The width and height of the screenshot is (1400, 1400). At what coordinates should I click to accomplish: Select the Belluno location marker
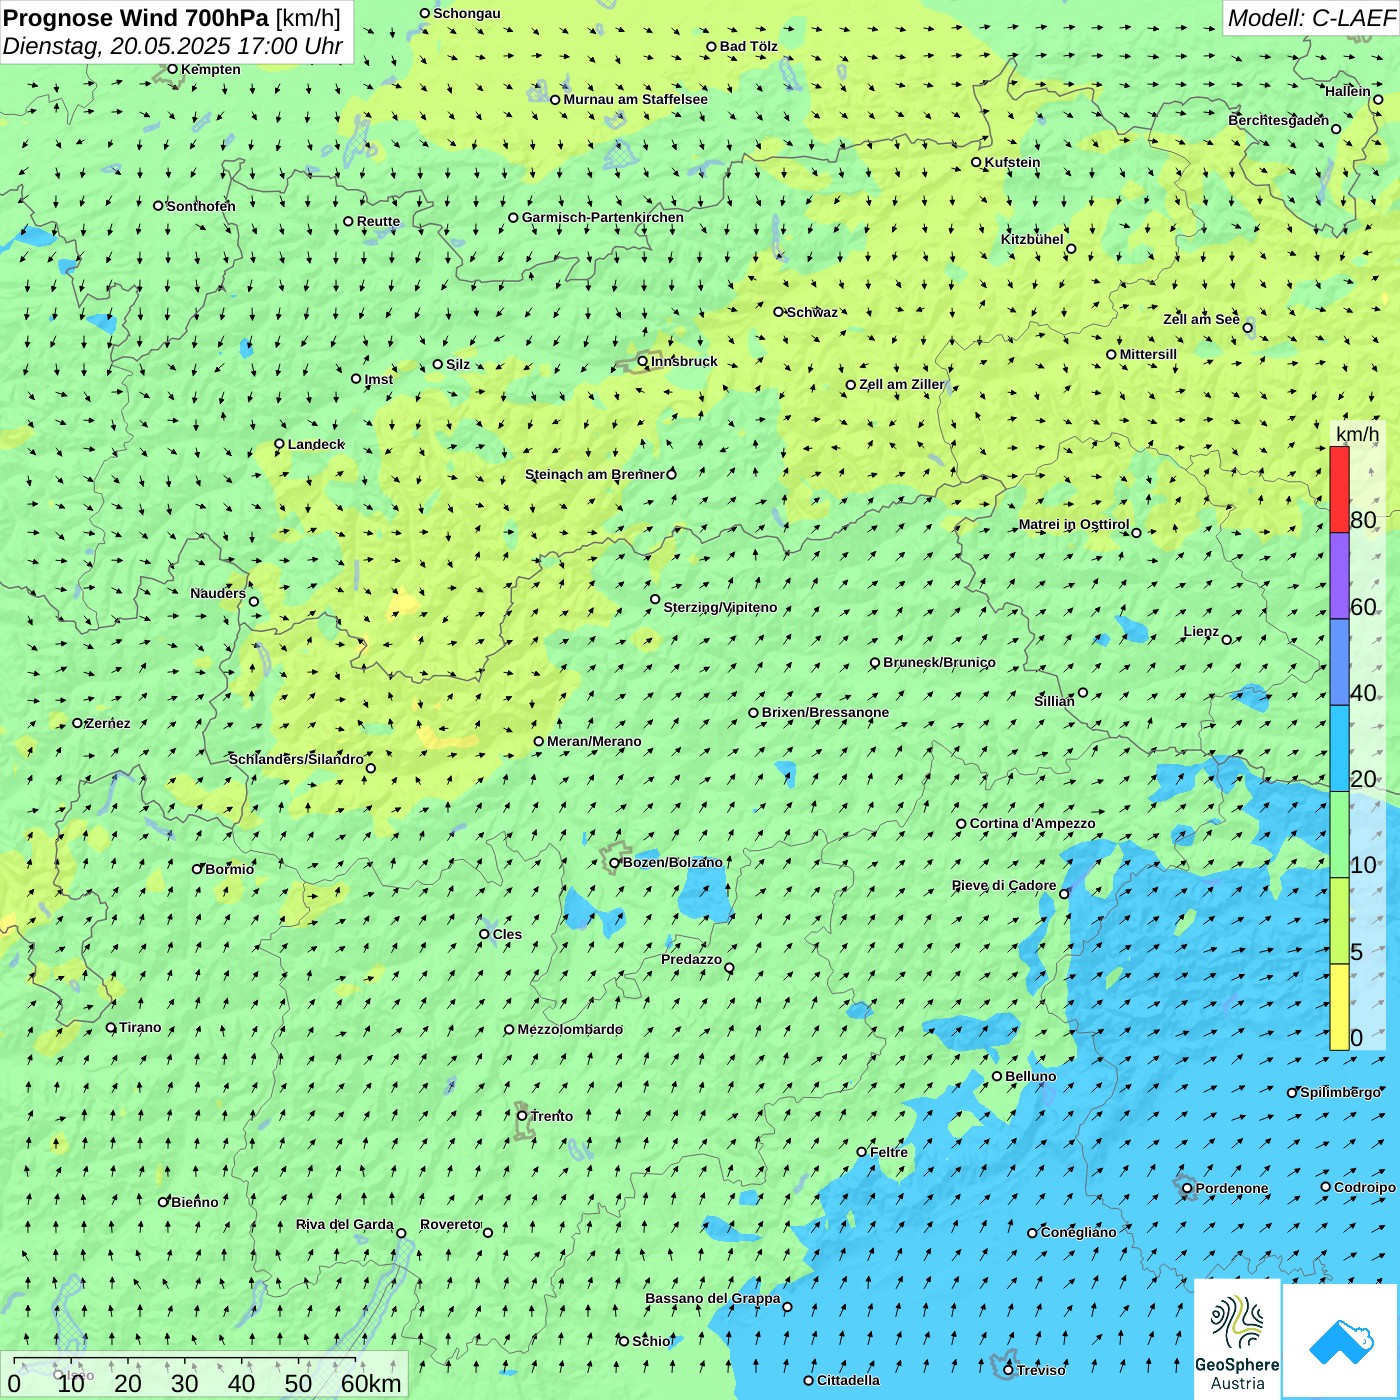pyautogui.click(x=997, y=1076)
